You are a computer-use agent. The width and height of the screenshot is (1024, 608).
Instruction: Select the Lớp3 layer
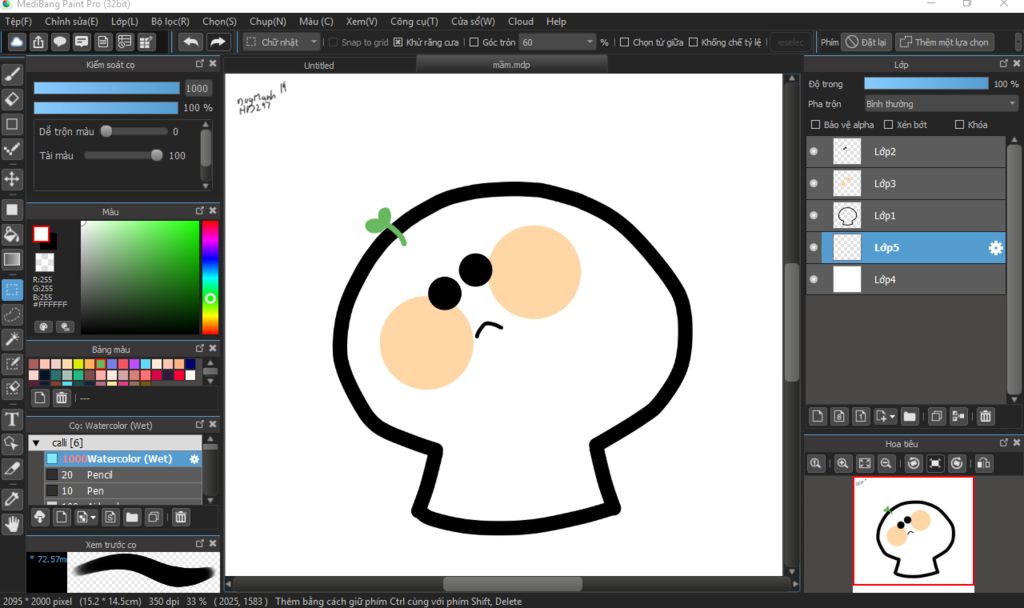click(x=906, y=184)
